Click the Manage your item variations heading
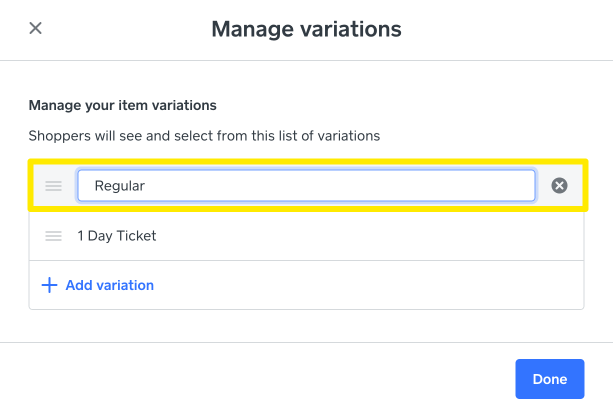The width and height of the screenshot is (613, 413). click(x=123, y=105)
